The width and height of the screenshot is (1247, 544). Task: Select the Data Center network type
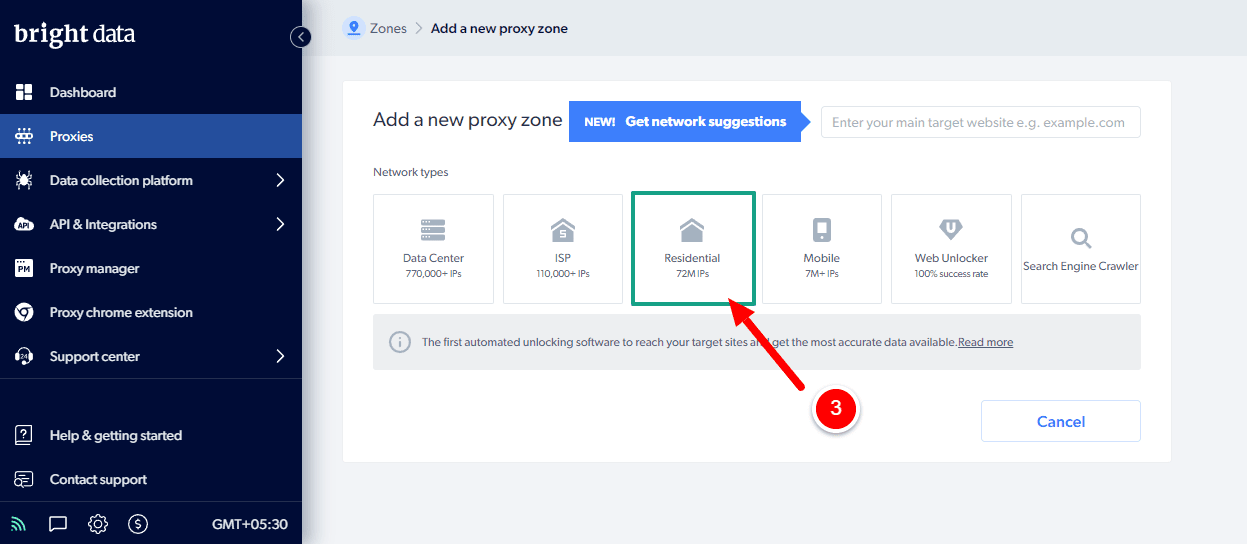tap(433, 249)
